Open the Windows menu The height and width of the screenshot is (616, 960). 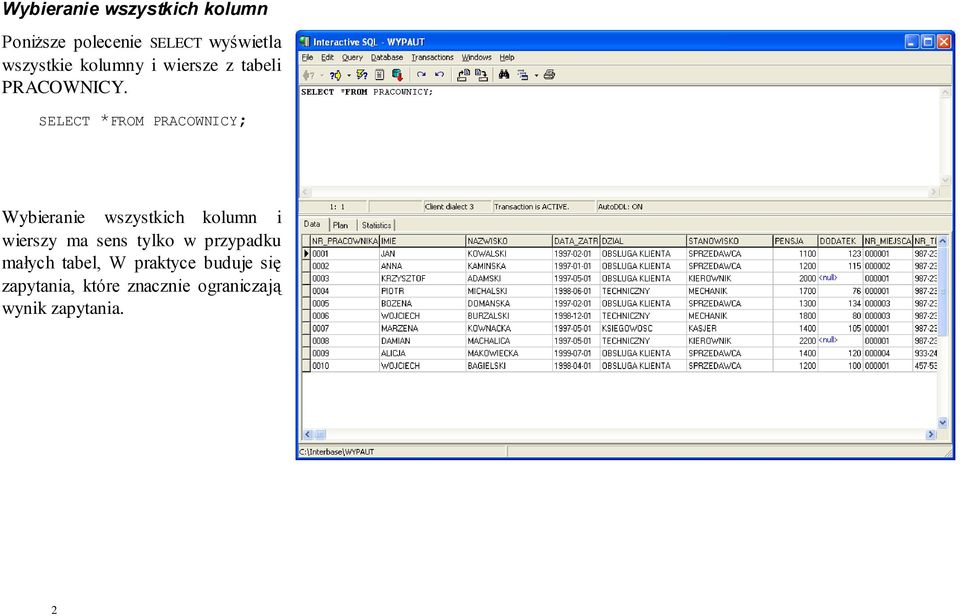pos(476,58)
